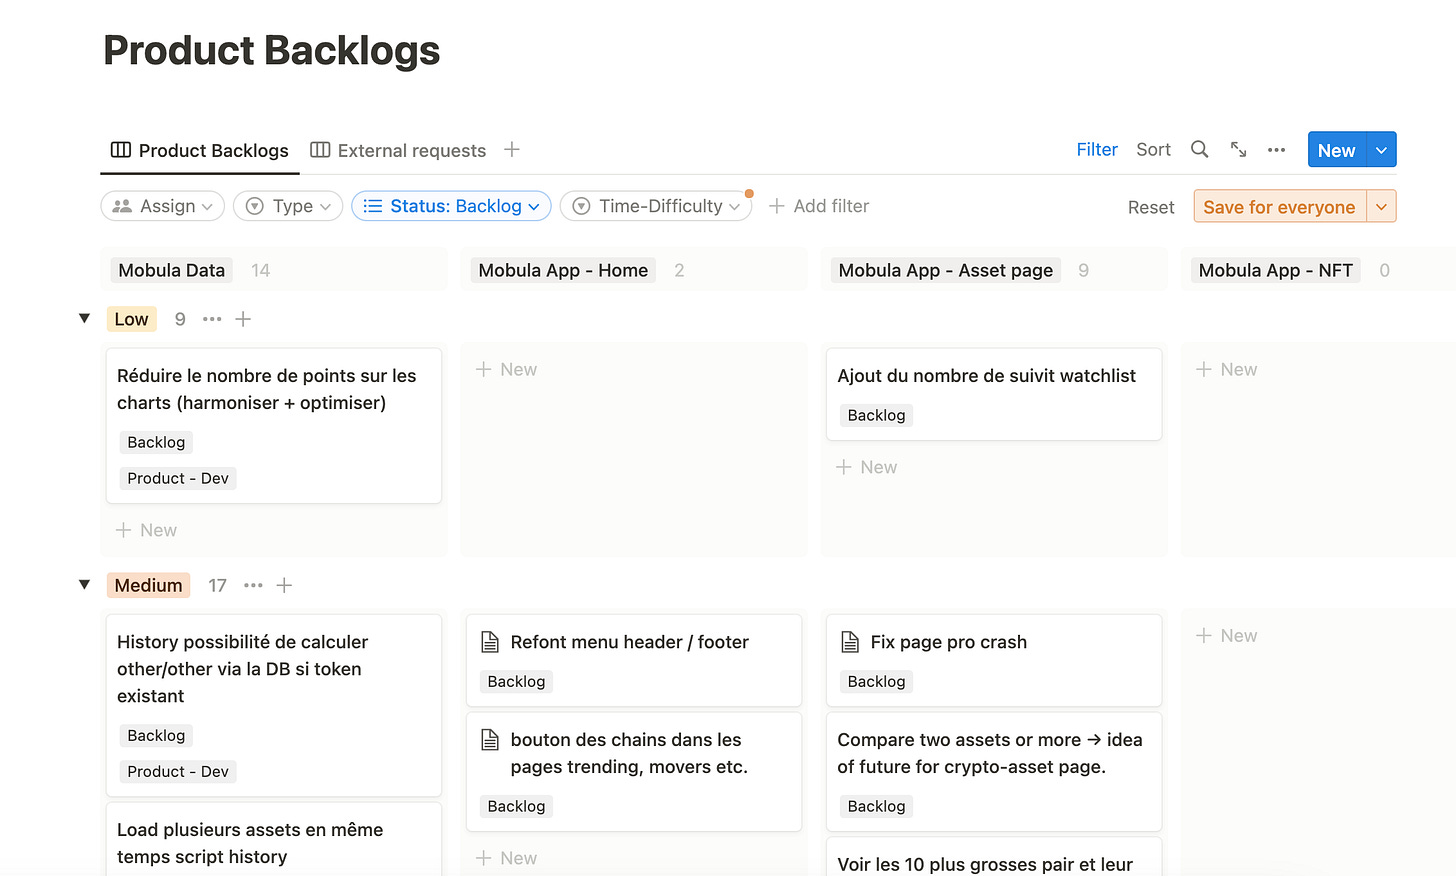
Task: Add item with Low group plus icon
Action: pos(243,319)
